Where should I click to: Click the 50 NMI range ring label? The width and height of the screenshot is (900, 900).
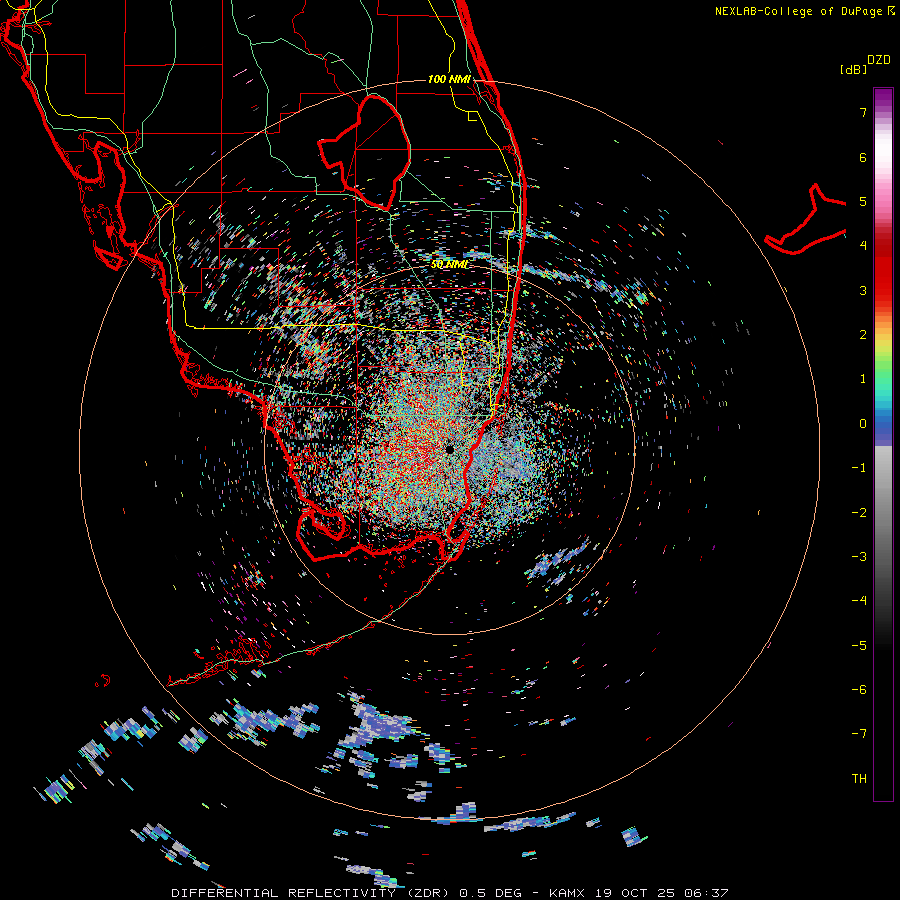(449, 264)
